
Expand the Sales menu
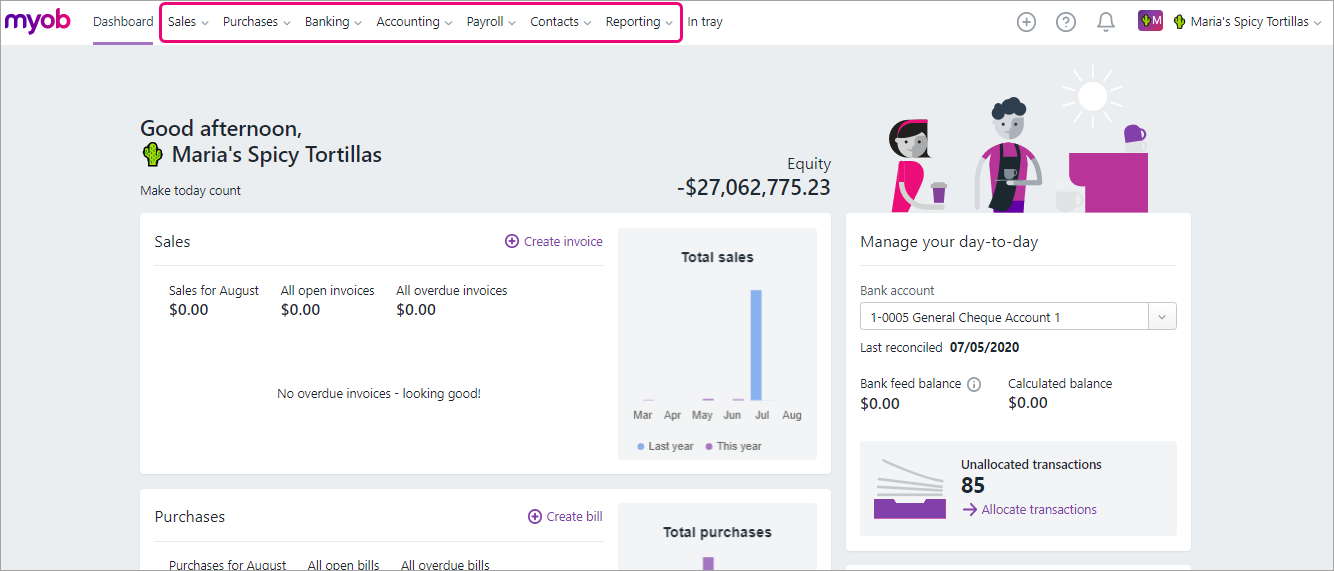click(188, 22)
